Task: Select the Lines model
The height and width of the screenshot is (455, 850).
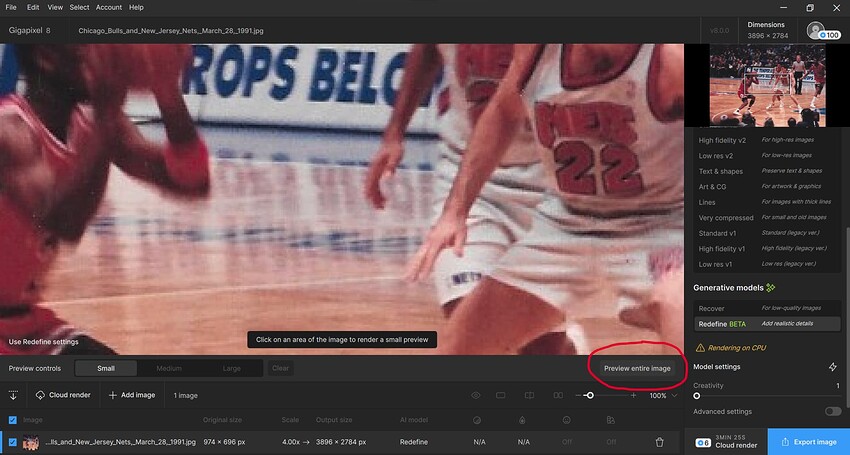Action: [x=767, y=202]
